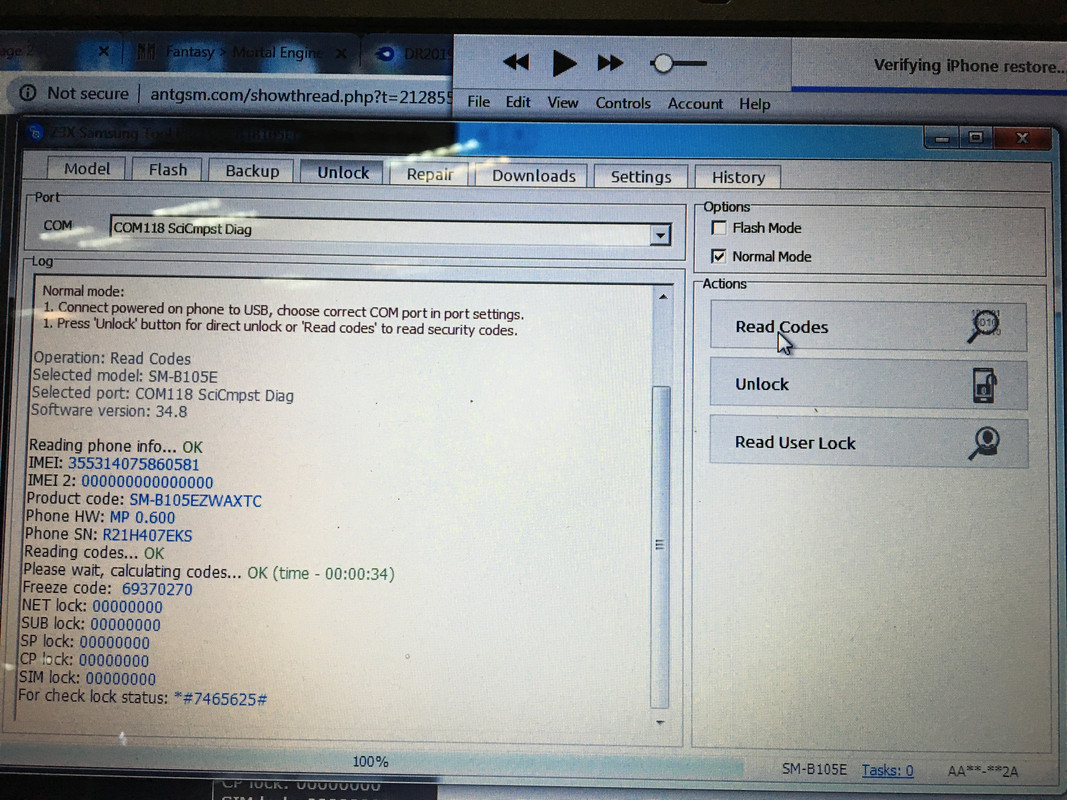Click the antgsm.com address bar URL

tap(299, 96)
